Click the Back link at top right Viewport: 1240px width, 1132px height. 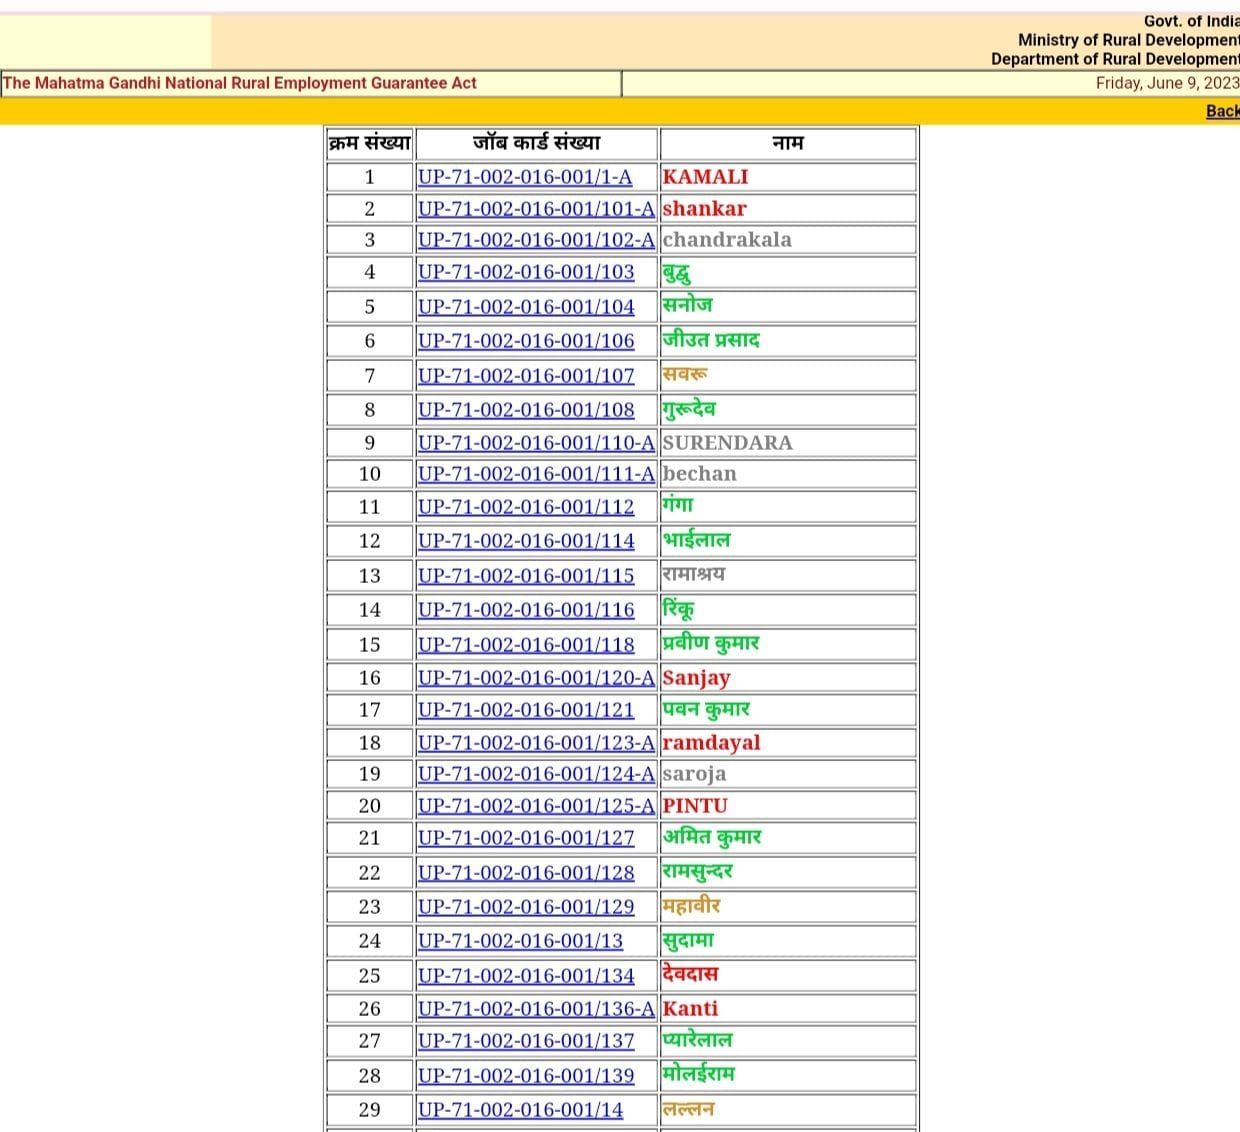click(x=1222, y=112)
